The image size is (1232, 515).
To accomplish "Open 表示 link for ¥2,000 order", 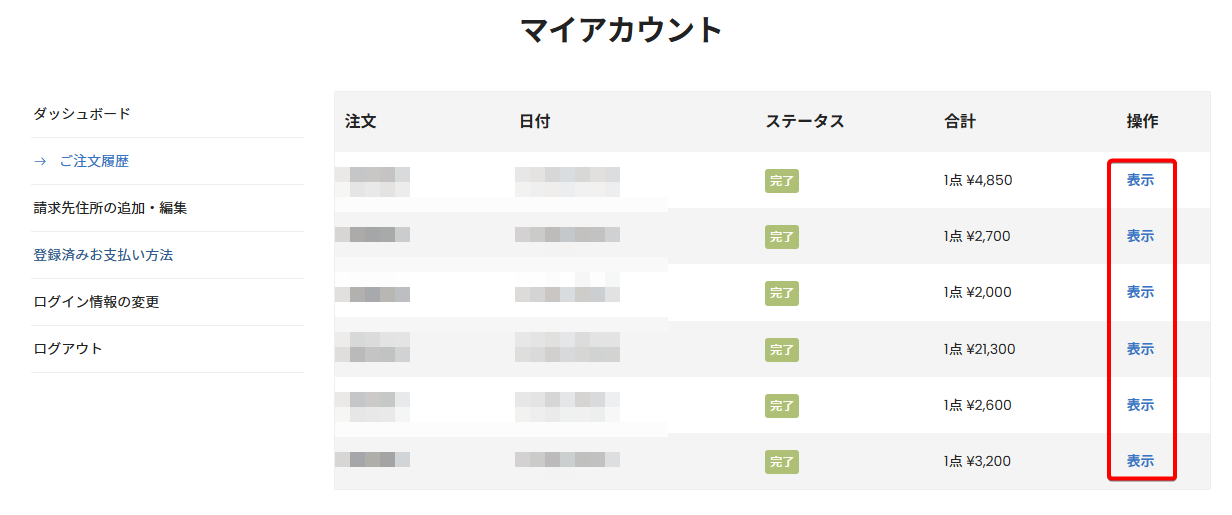I will coord(1140,292).
